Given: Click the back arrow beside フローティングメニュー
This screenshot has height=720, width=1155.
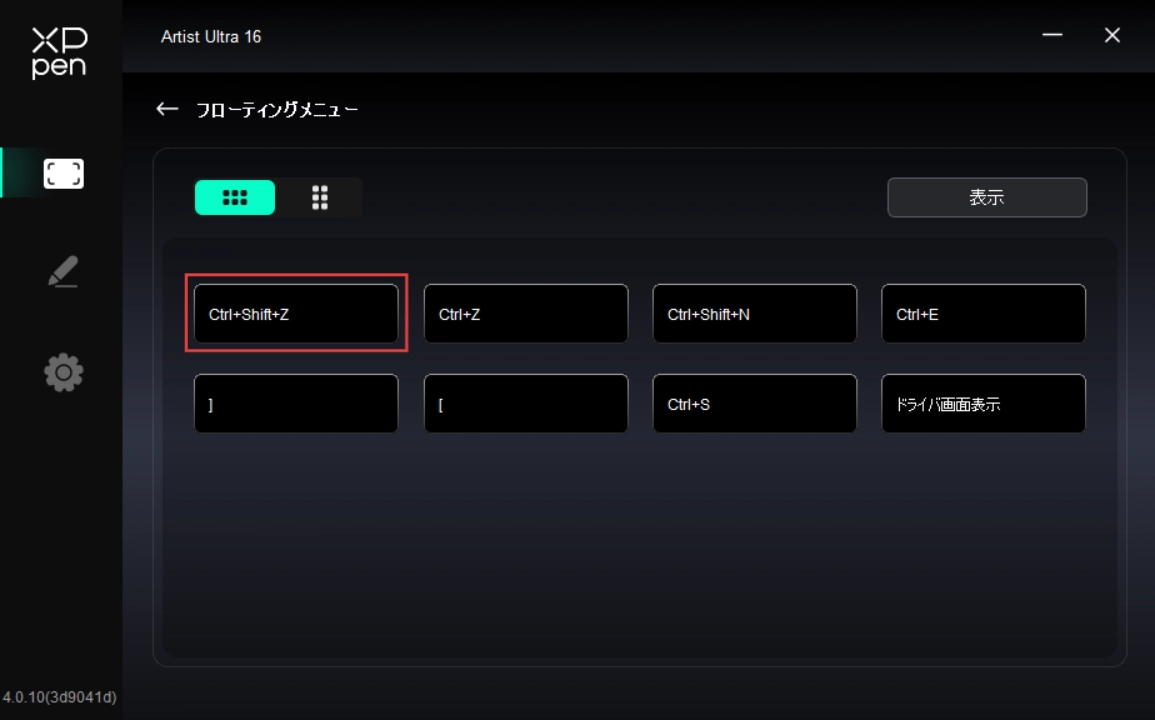Looking at the screenshot, I should (167, 109).
